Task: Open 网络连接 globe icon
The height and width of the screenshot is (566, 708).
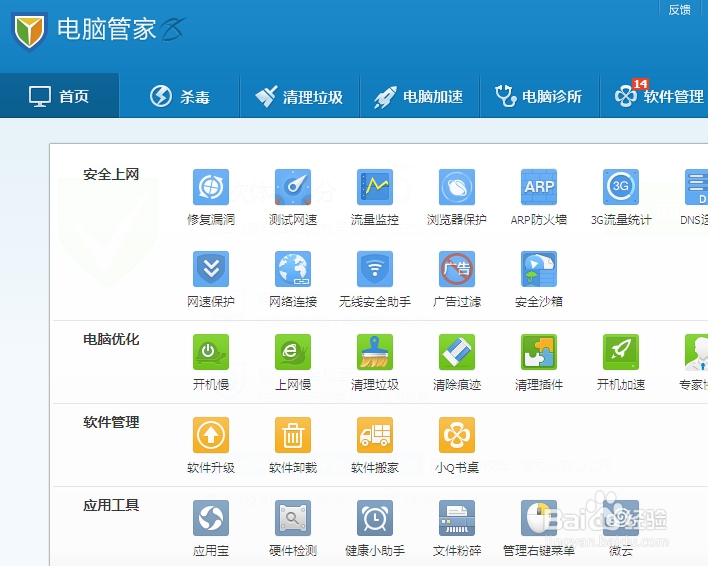Action: click(x=293, y=269)
